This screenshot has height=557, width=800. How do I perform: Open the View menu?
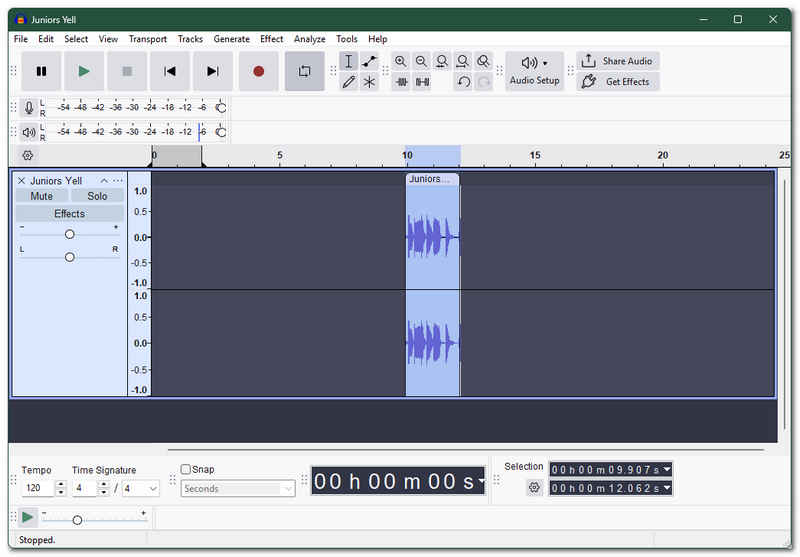point(108,39)
